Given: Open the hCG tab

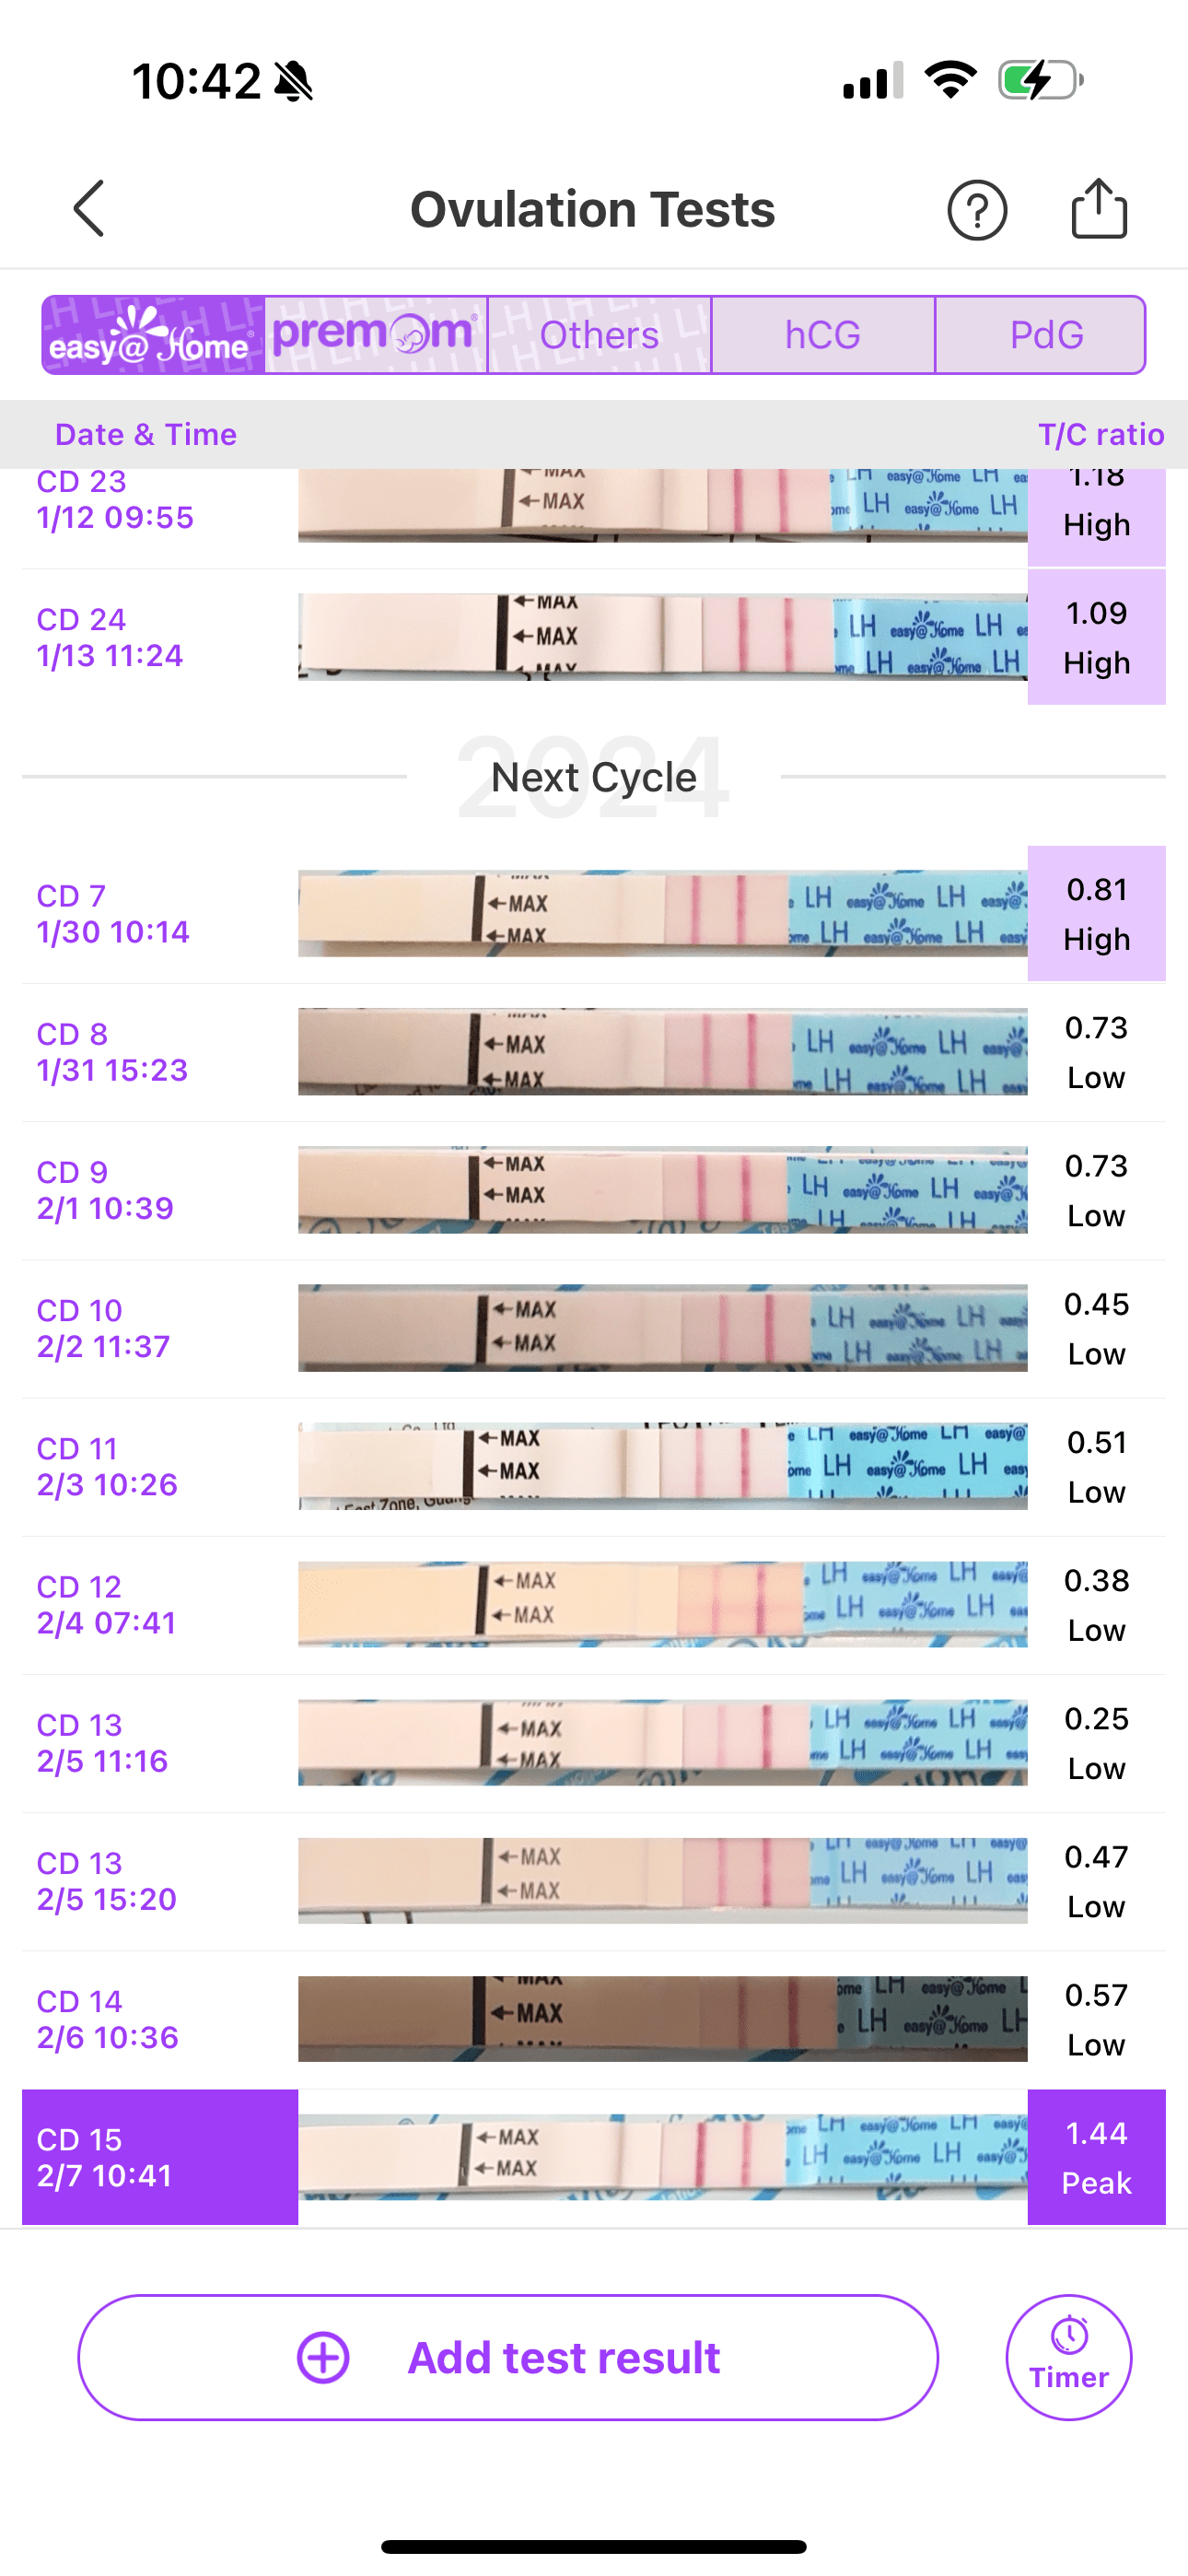Looking at the screenshot, I should (823, 335).
